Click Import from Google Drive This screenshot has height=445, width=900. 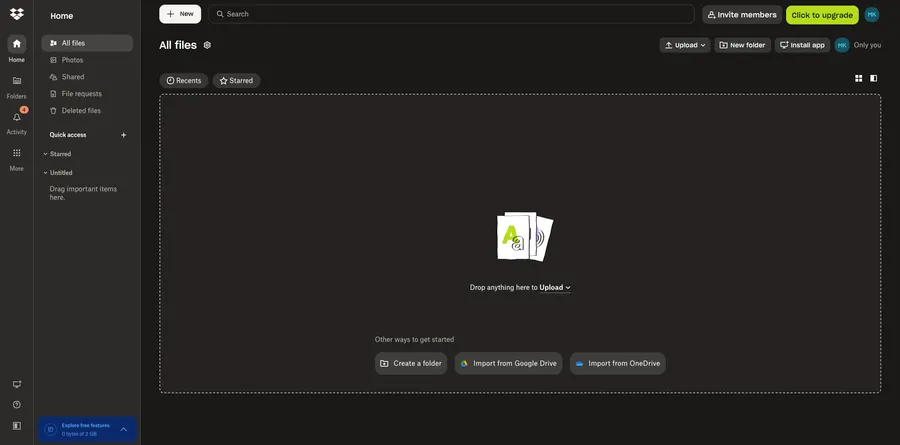508,363
